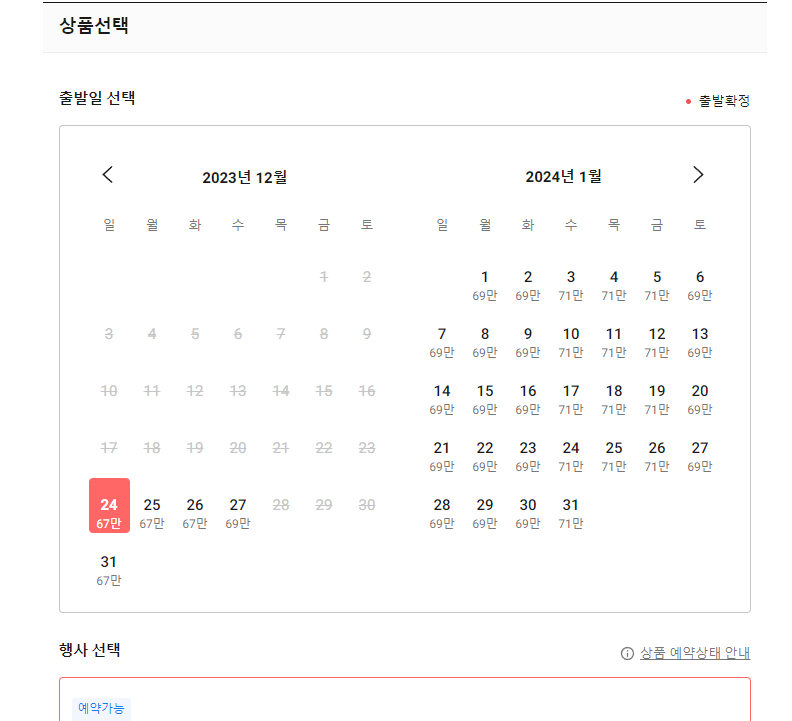Select January 29 departure date
792x721 pixels.
485,512
